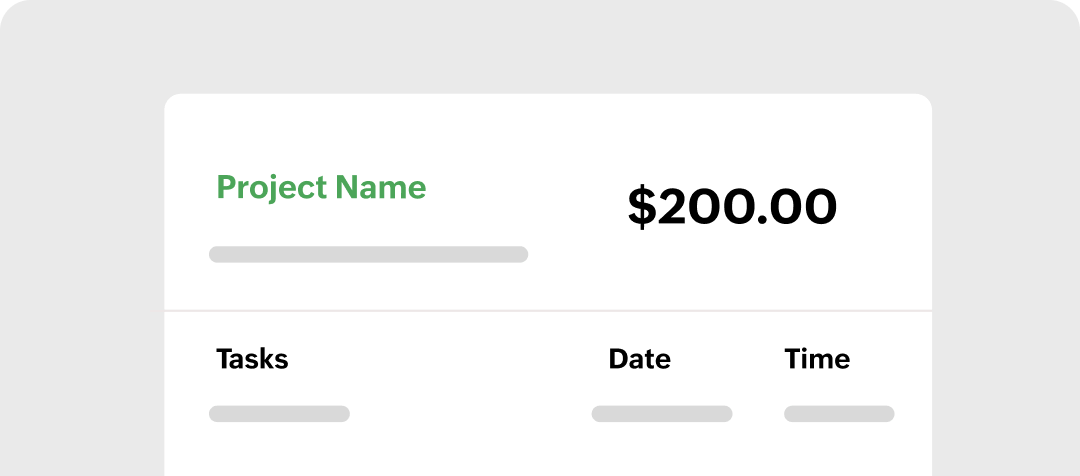1080x476 pixels.
Task: Click the placeholder bar below Date
Action: point(661,414)
